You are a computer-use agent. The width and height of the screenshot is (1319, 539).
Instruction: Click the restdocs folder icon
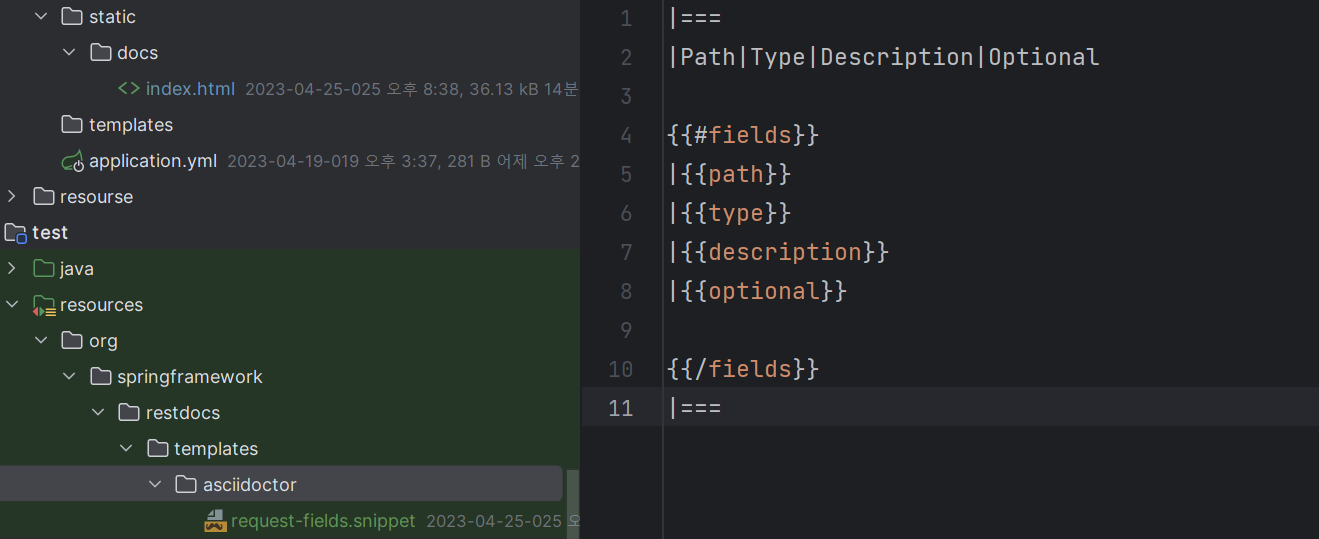(x=129, y=412)
